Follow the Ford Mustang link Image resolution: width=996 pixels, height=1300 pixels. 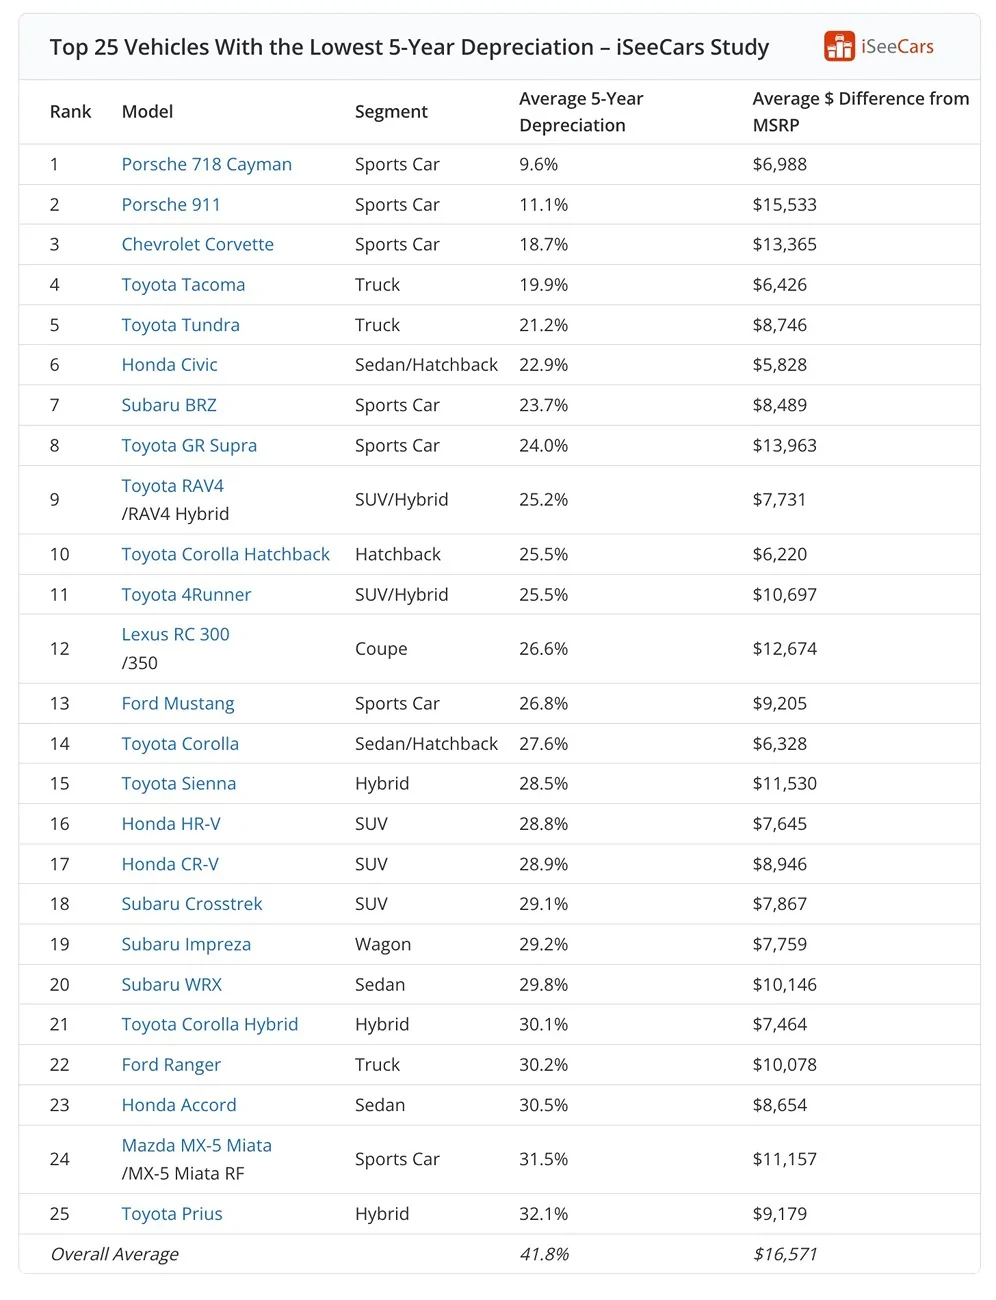[178, 703]
